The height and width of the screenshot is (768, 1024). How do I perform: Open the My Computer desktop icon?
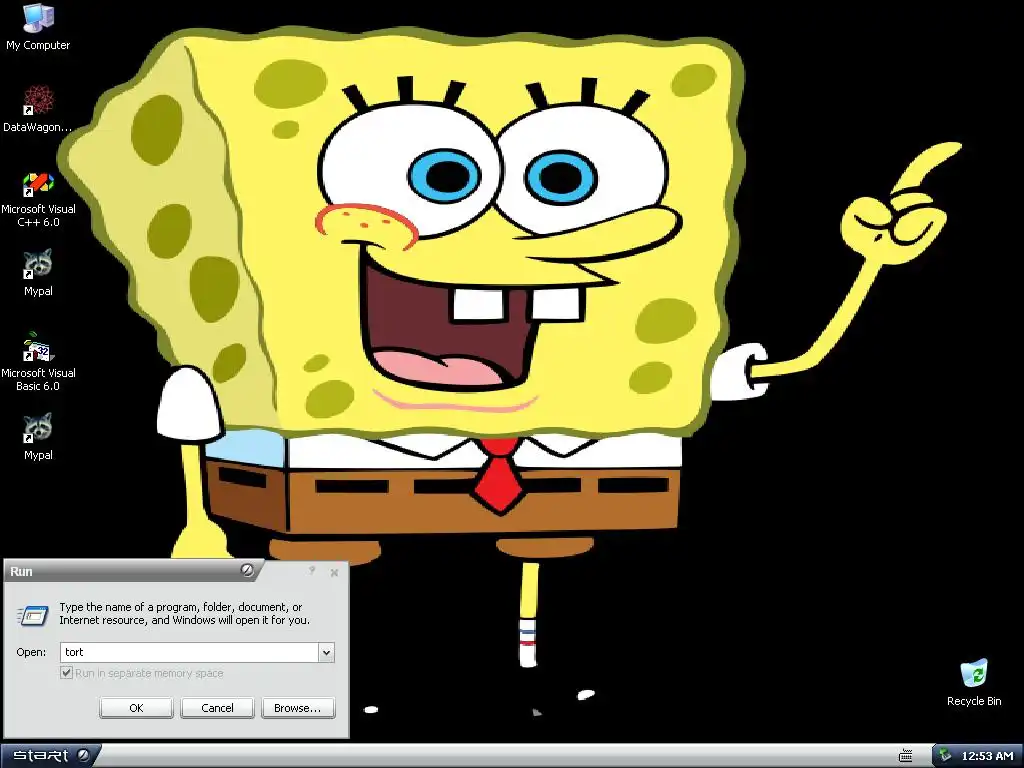pyautogui.click(x=38, y=26)
